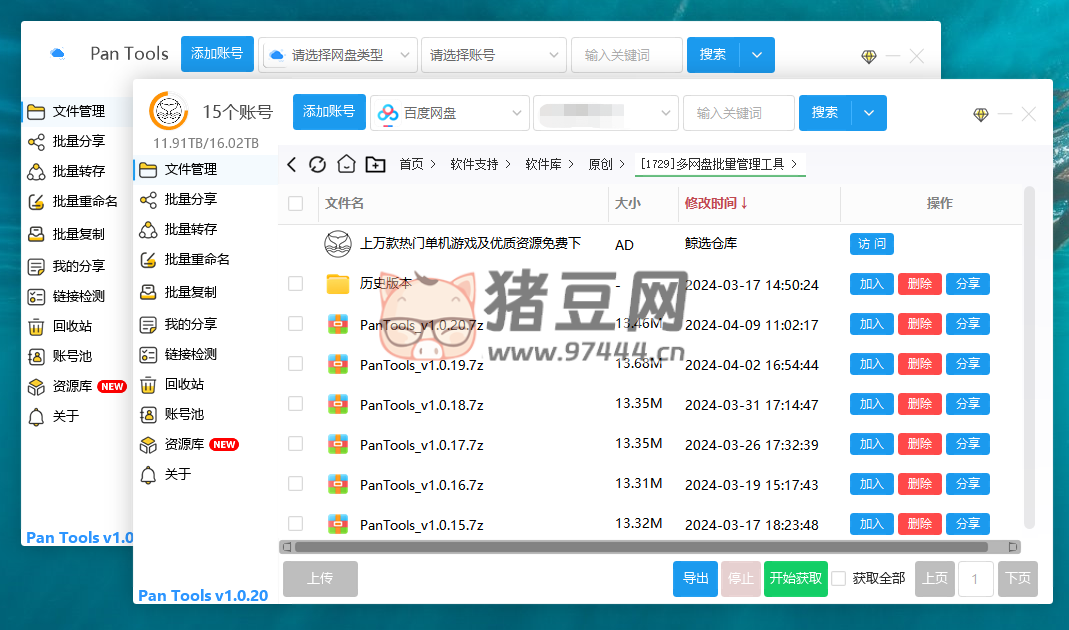This screenshot has width=1069, height=630.
Task: Open account avatar in the front window
Action: [x=168, y=111]
